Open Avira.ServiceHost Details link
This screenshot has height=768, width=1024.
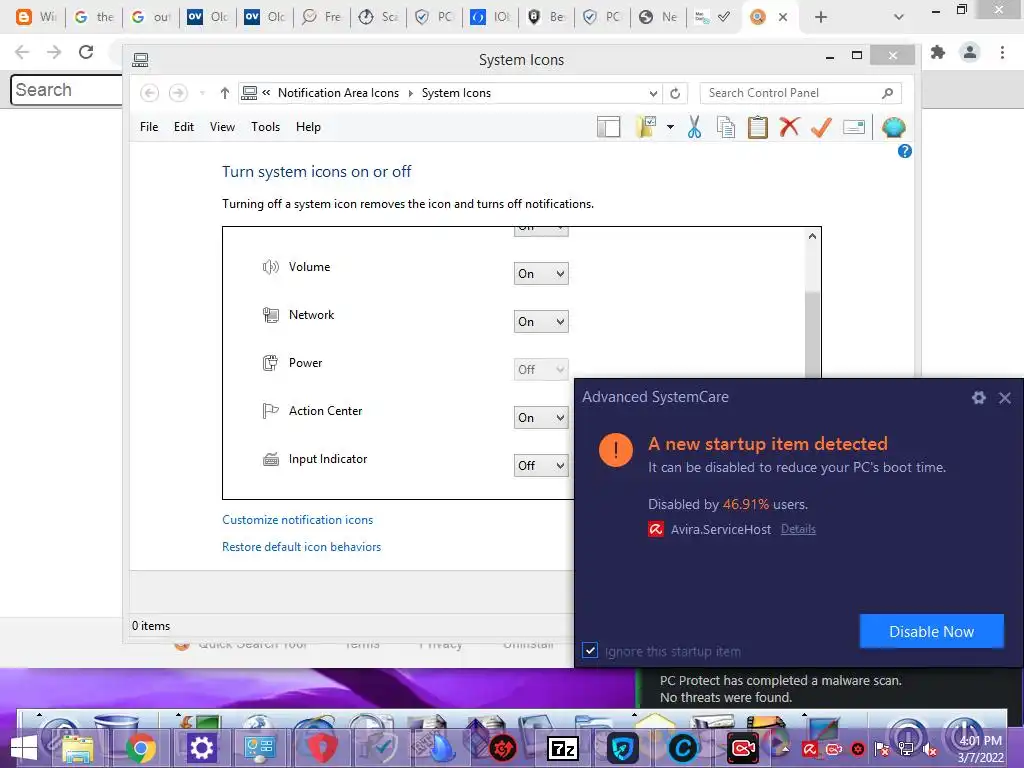pos(798,529)
